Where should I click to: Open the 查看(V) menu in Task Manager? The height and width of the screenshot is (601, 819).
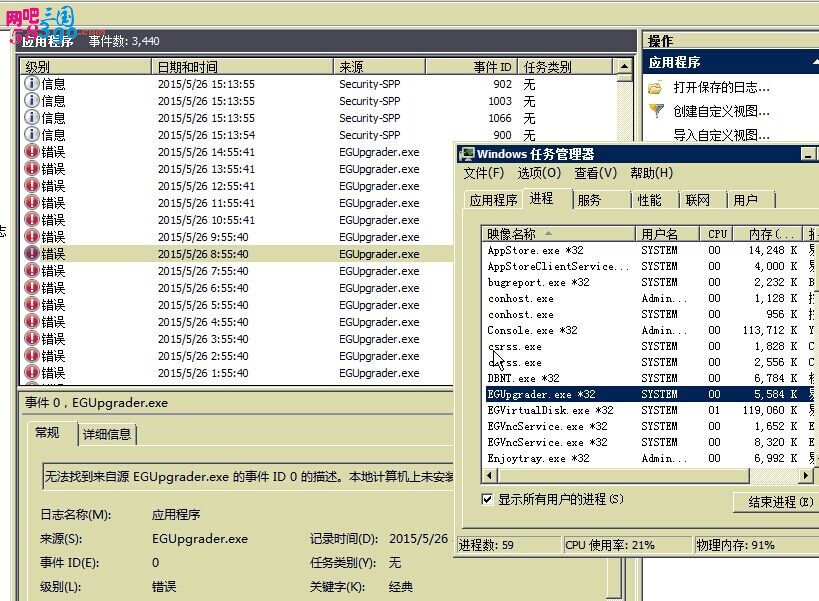tap(595, 173)
